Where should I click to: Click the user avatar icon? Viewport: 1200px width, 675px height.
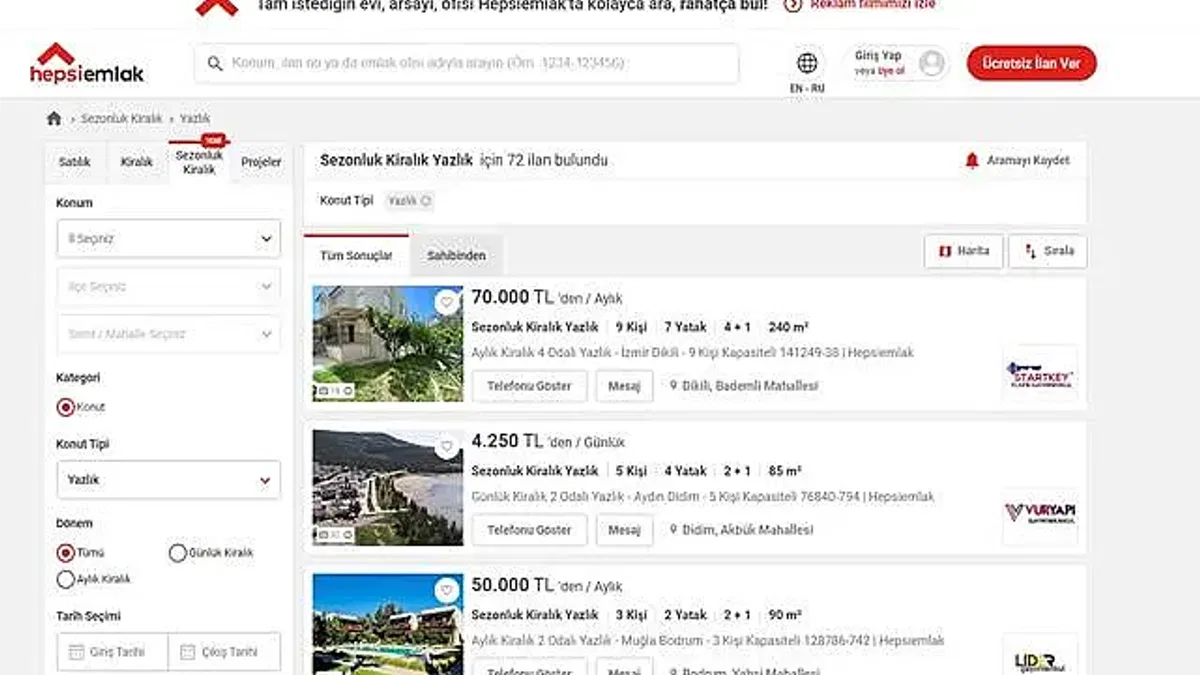pos(931,63)
